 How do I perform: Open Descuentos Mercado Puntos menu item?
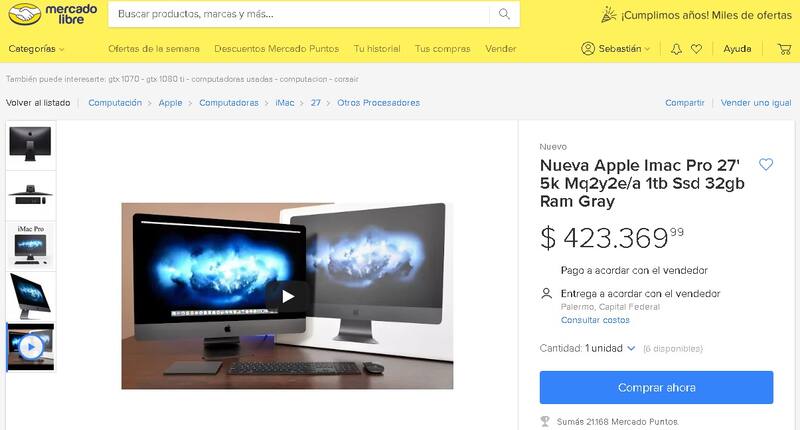276,49
